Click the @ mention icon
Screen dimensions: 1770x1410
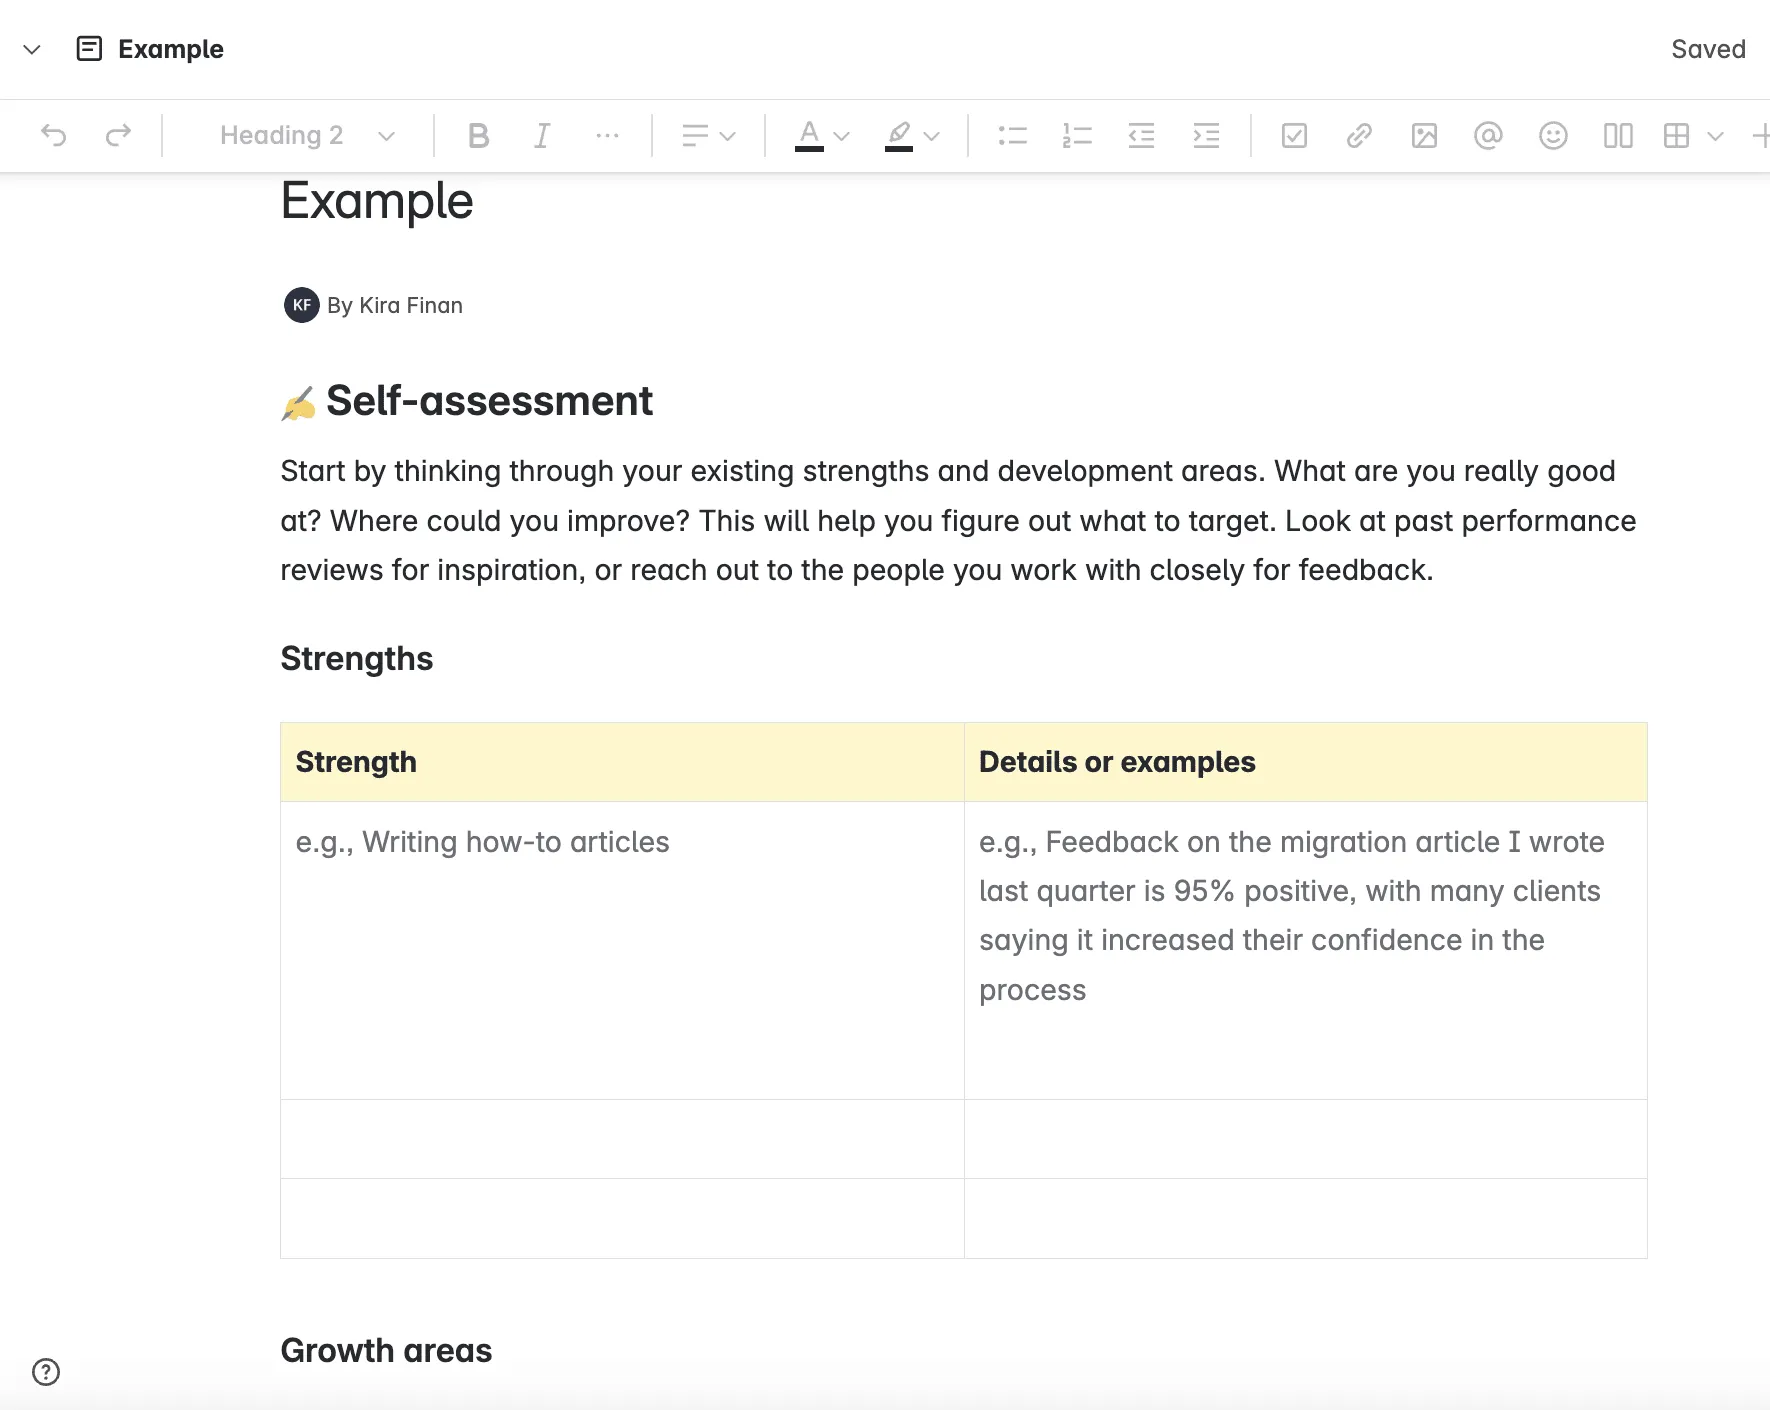pyautogui.click(x=1488, y=135)
